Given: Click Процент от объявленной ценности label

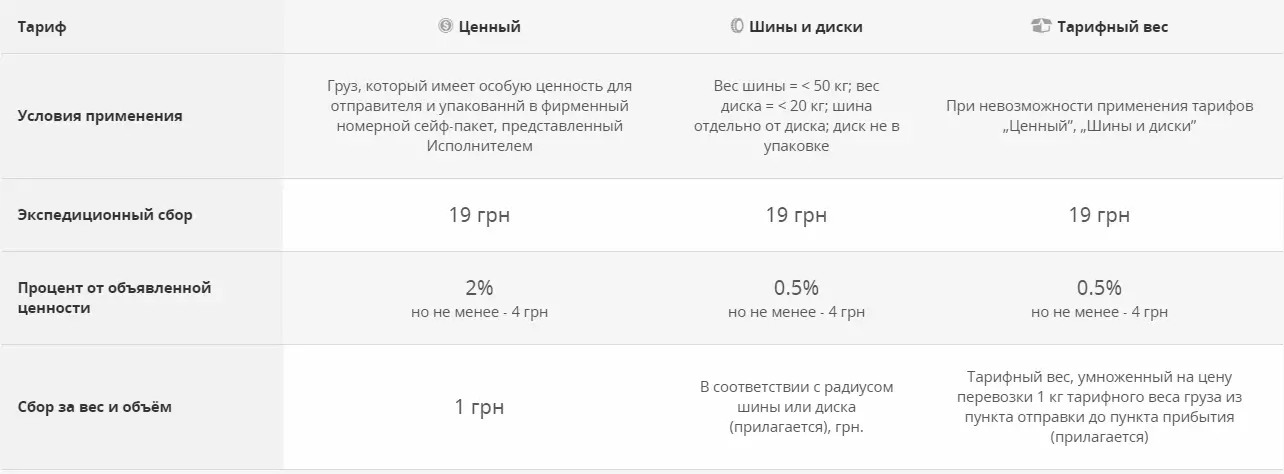Looking at the screenshot, I should [114, 298].
